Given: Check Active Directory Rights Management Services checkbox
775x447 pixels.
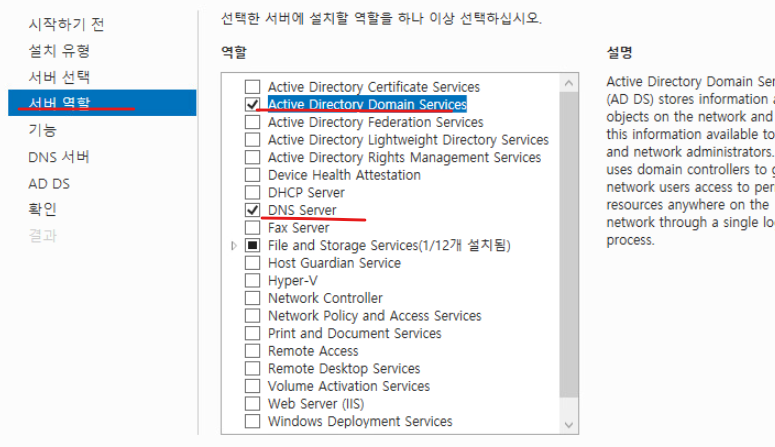Looking at the screenshot, I should point(253,157).
